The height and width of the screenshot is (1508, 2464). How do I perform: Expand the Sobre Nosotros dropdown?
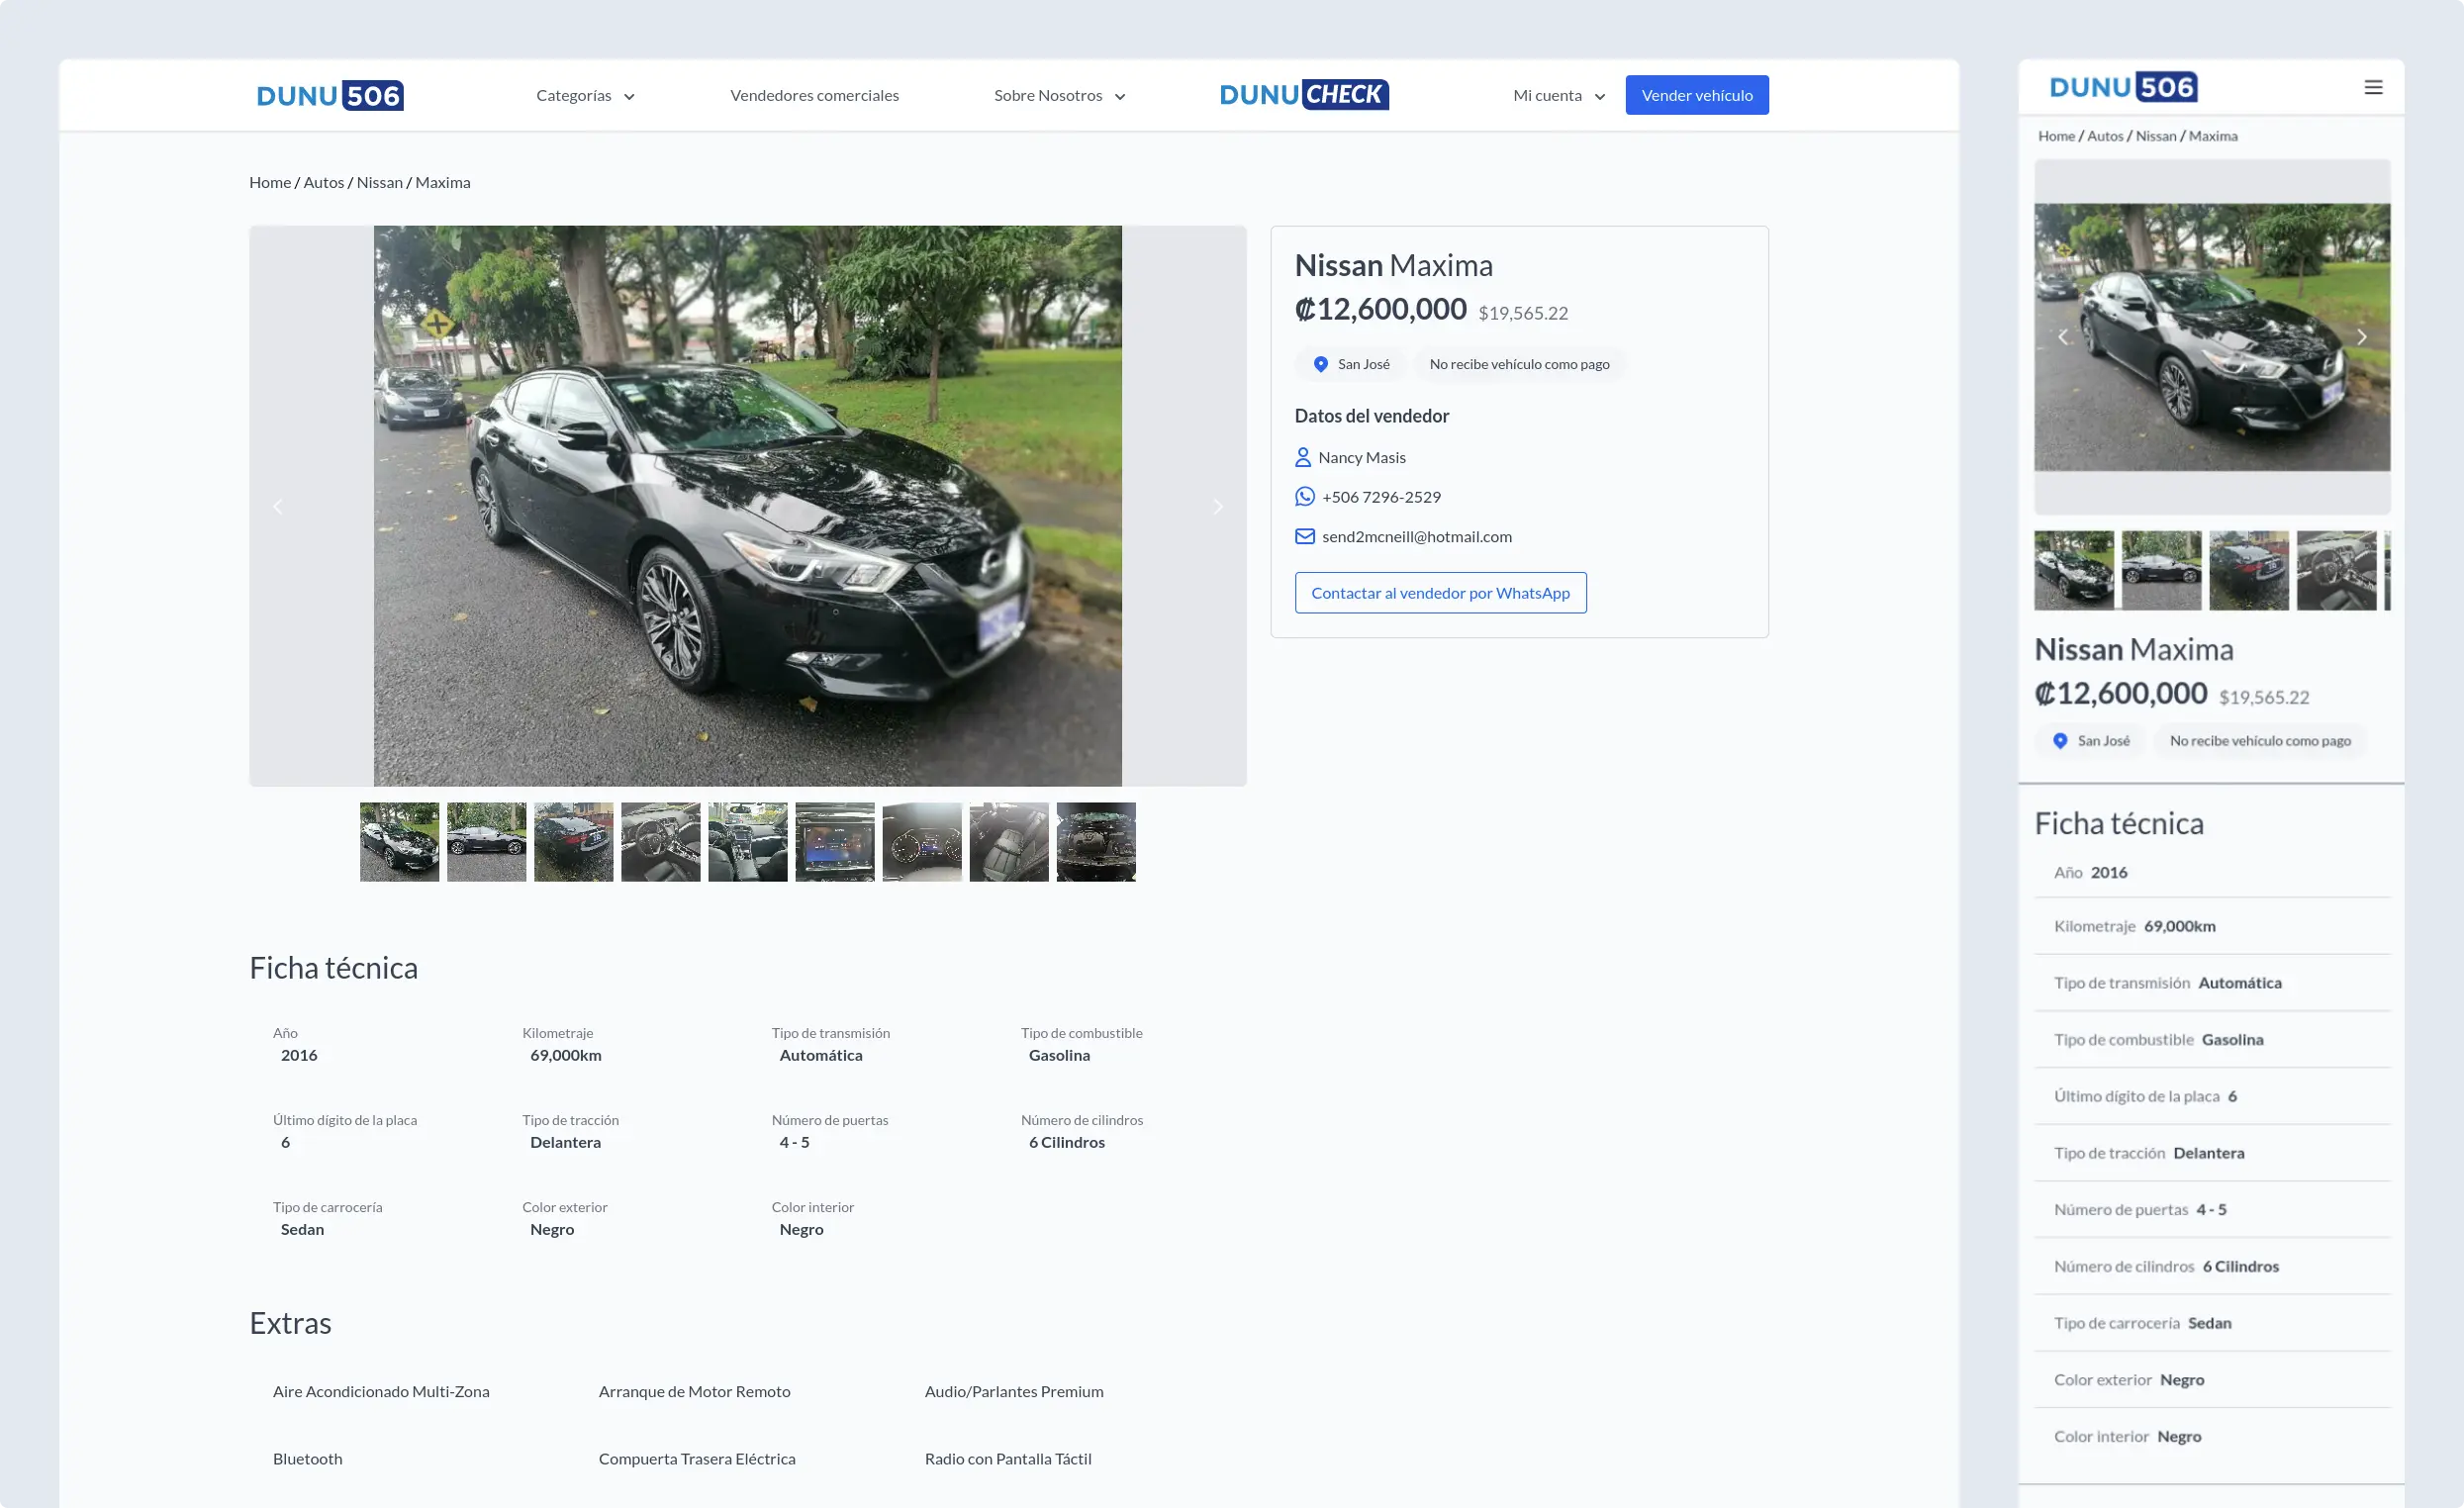(x=1058, y=95)
